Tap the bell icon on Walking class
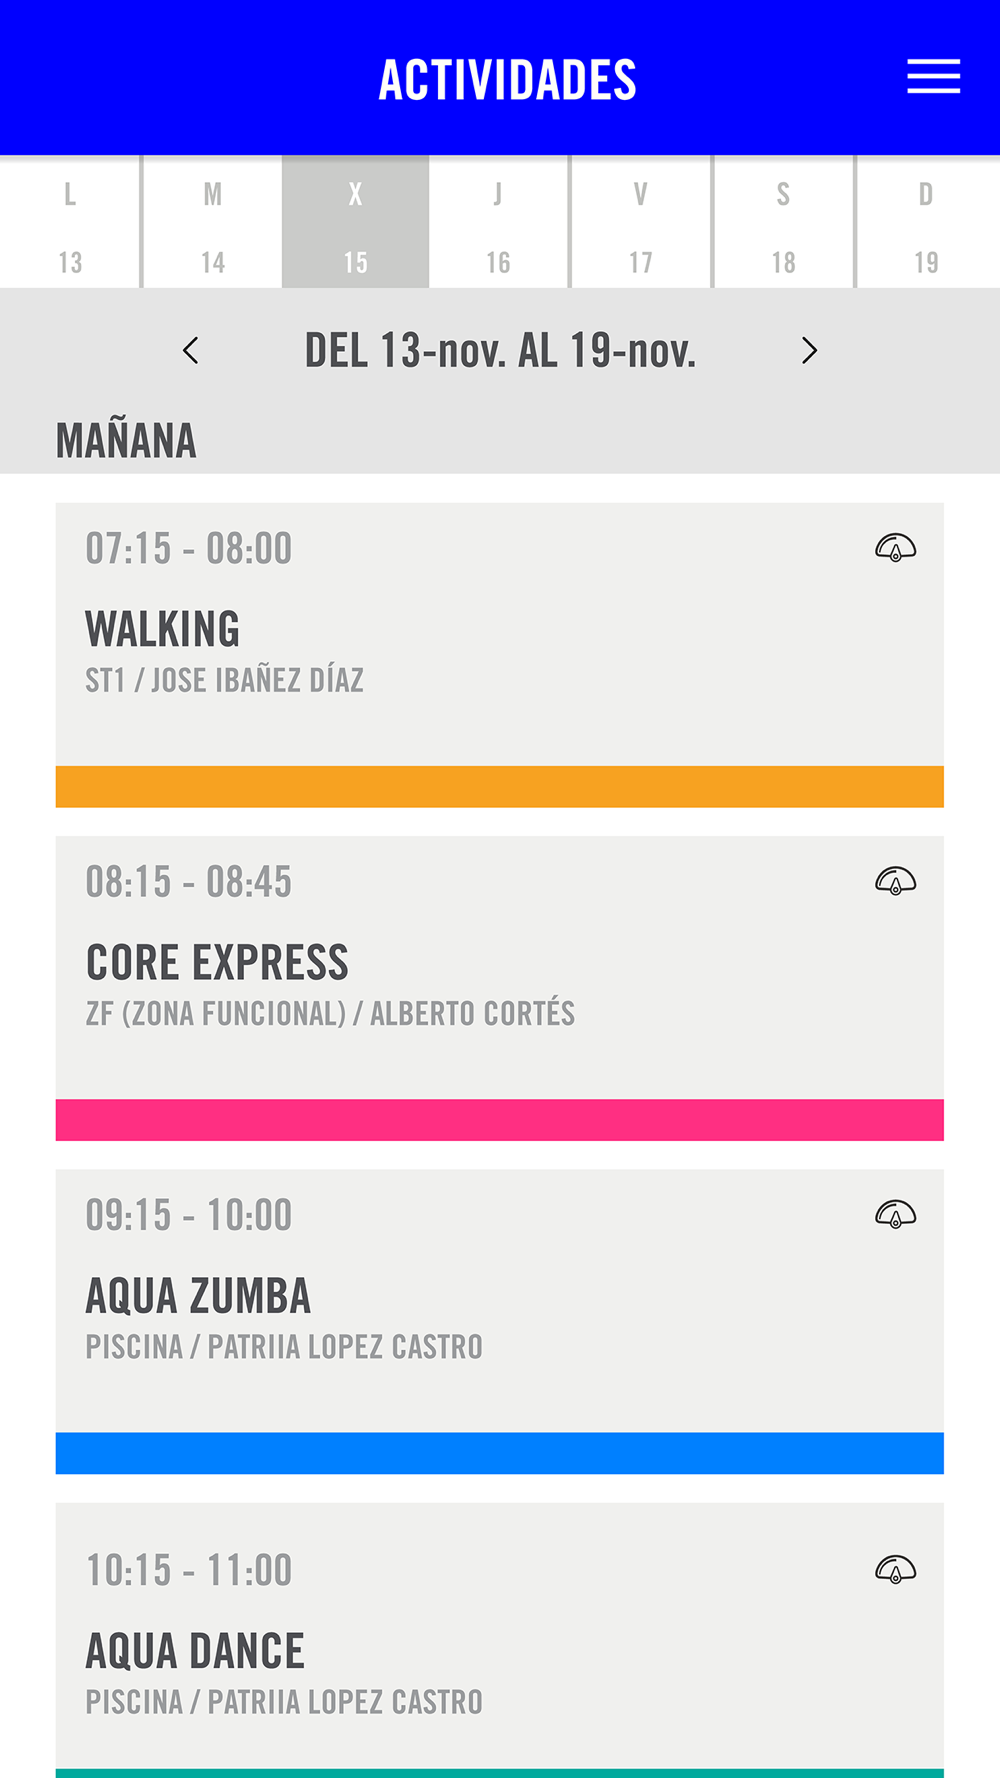 (895, 548)
